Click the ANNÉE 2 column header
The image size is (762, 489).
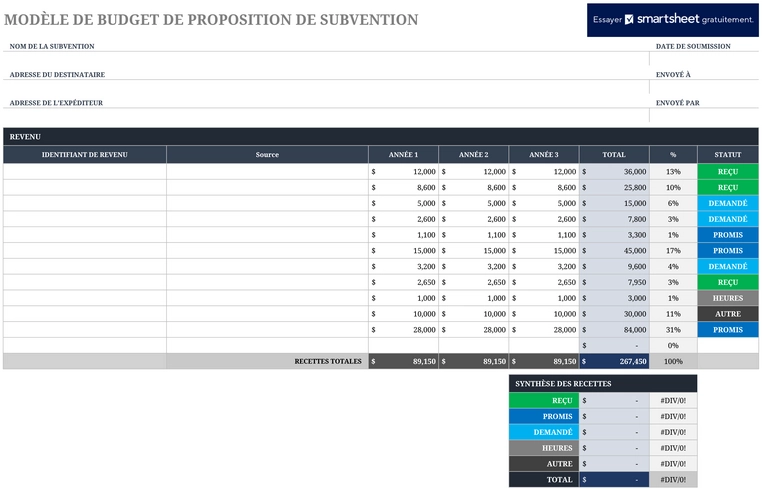tap(473, 155)
